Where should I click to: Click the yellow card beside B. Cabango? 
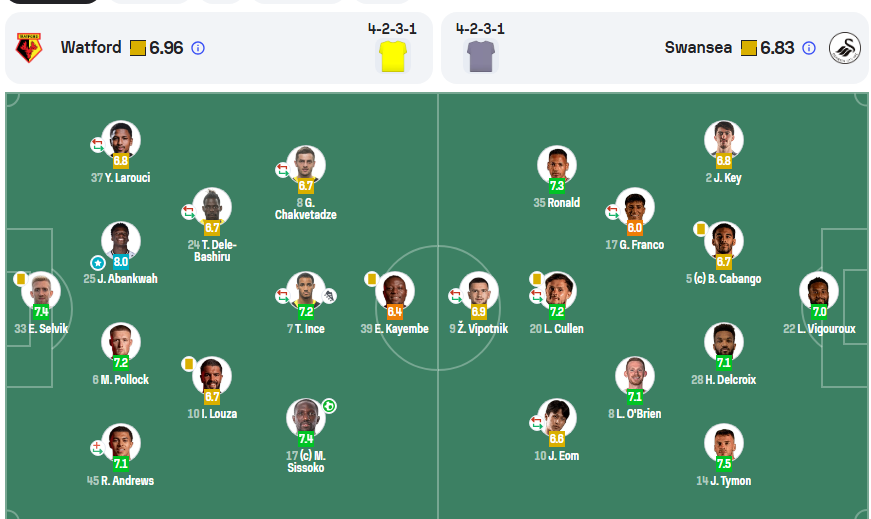click(x=701, y=229)
